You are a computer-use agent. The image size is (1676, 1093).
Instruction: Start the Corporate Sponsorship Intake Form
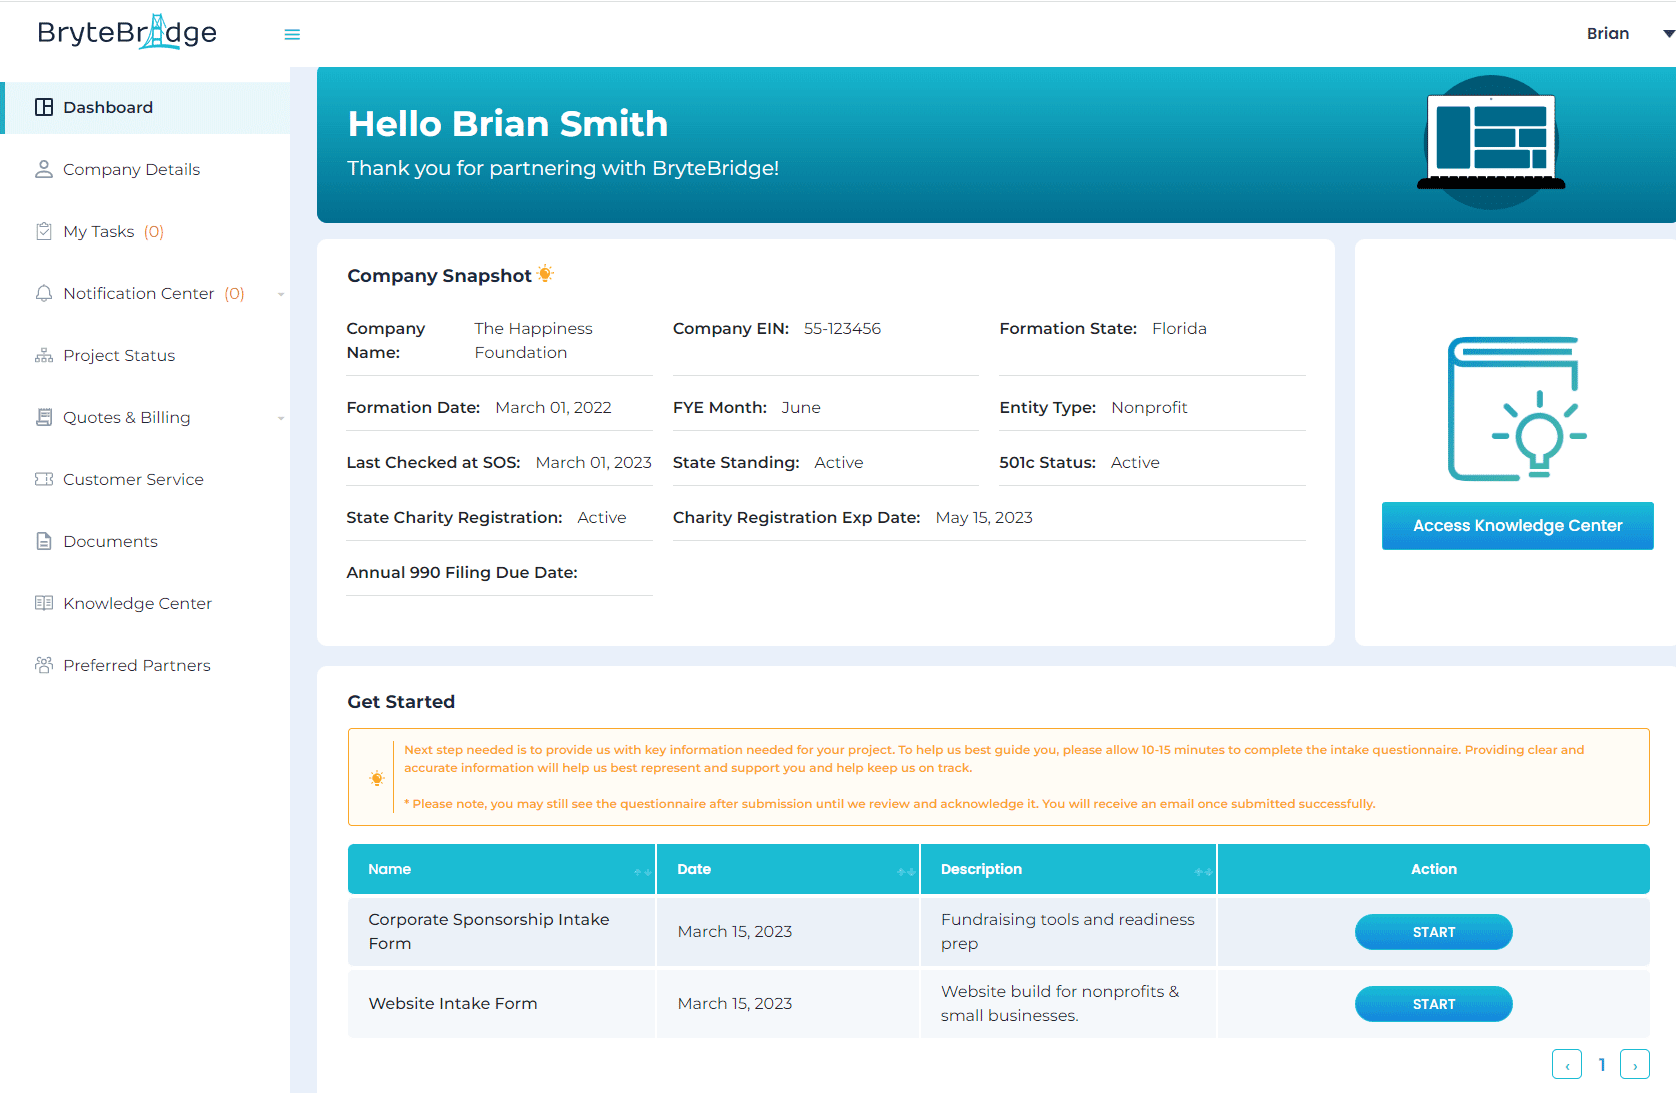tap(1433, 932)
